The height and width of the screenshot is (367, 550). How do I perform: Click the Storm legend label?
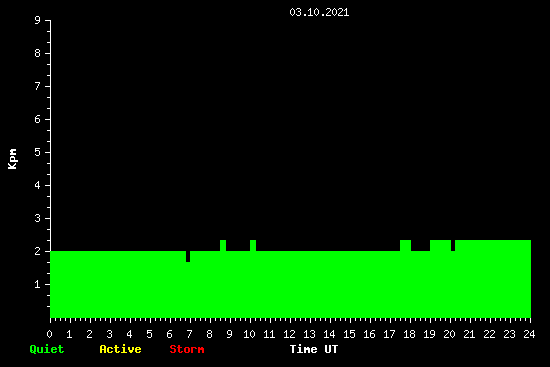click(187, 349)
